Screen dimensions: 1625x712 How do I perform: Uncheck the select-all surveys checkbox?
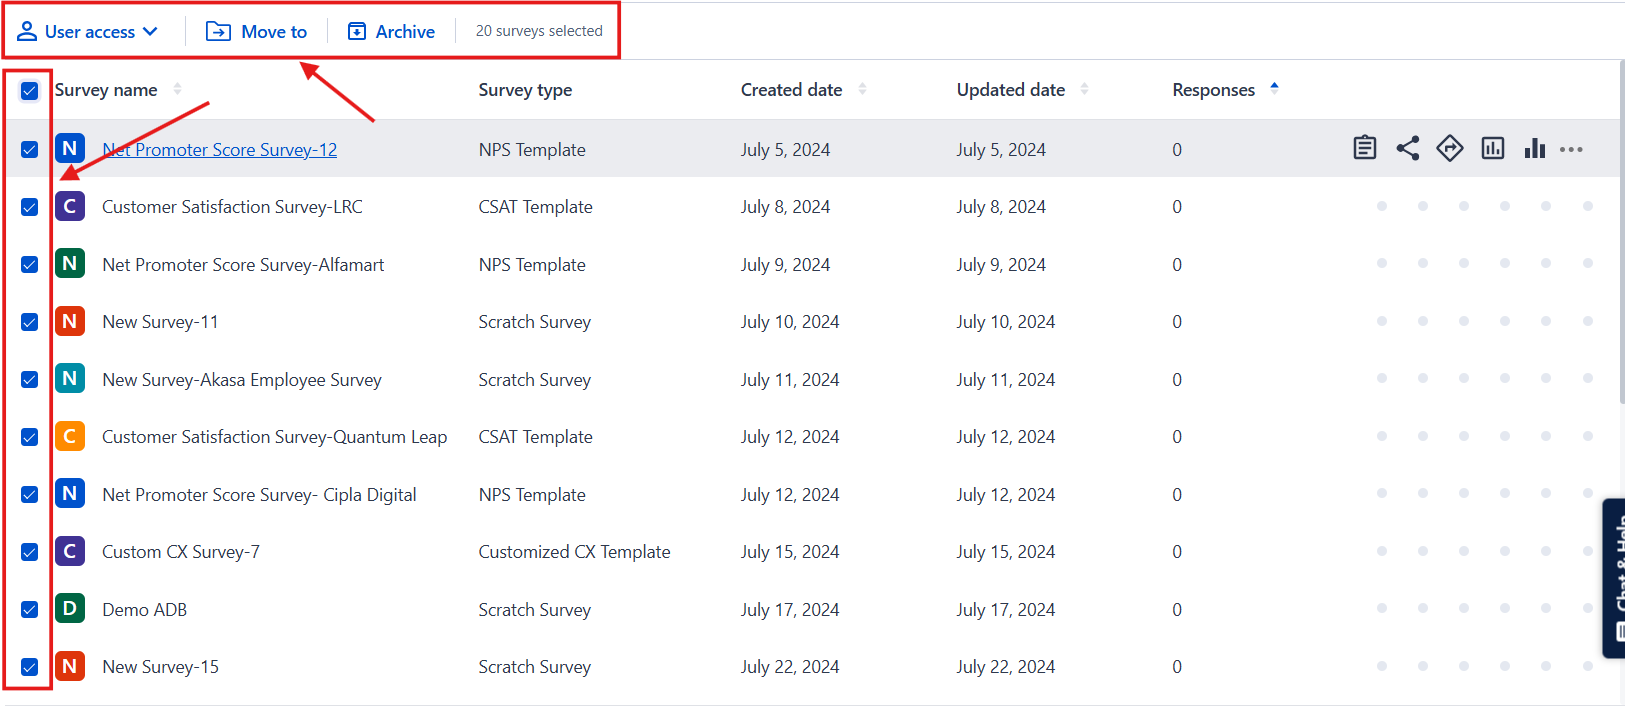pyautogui.click(x=29, y=90)
